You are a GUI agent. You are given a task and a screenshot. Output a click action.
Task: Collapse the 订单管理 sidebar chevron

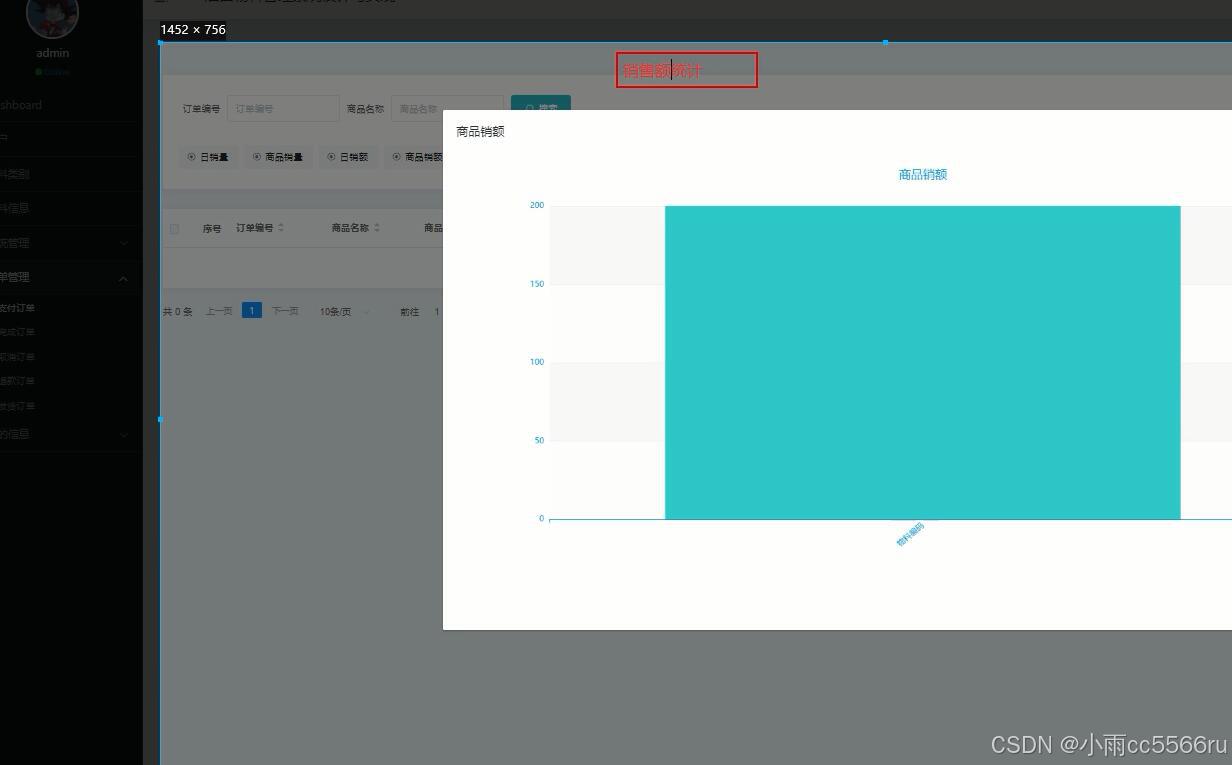pos(124,278)
